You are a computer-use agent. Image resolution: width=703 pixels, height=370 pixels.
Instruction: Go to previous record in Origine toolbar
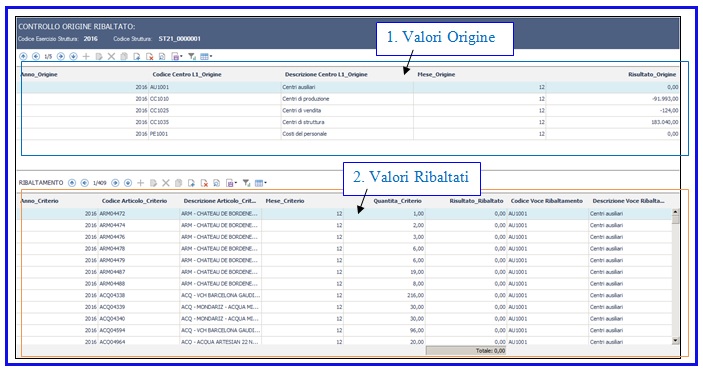[36, 57]
